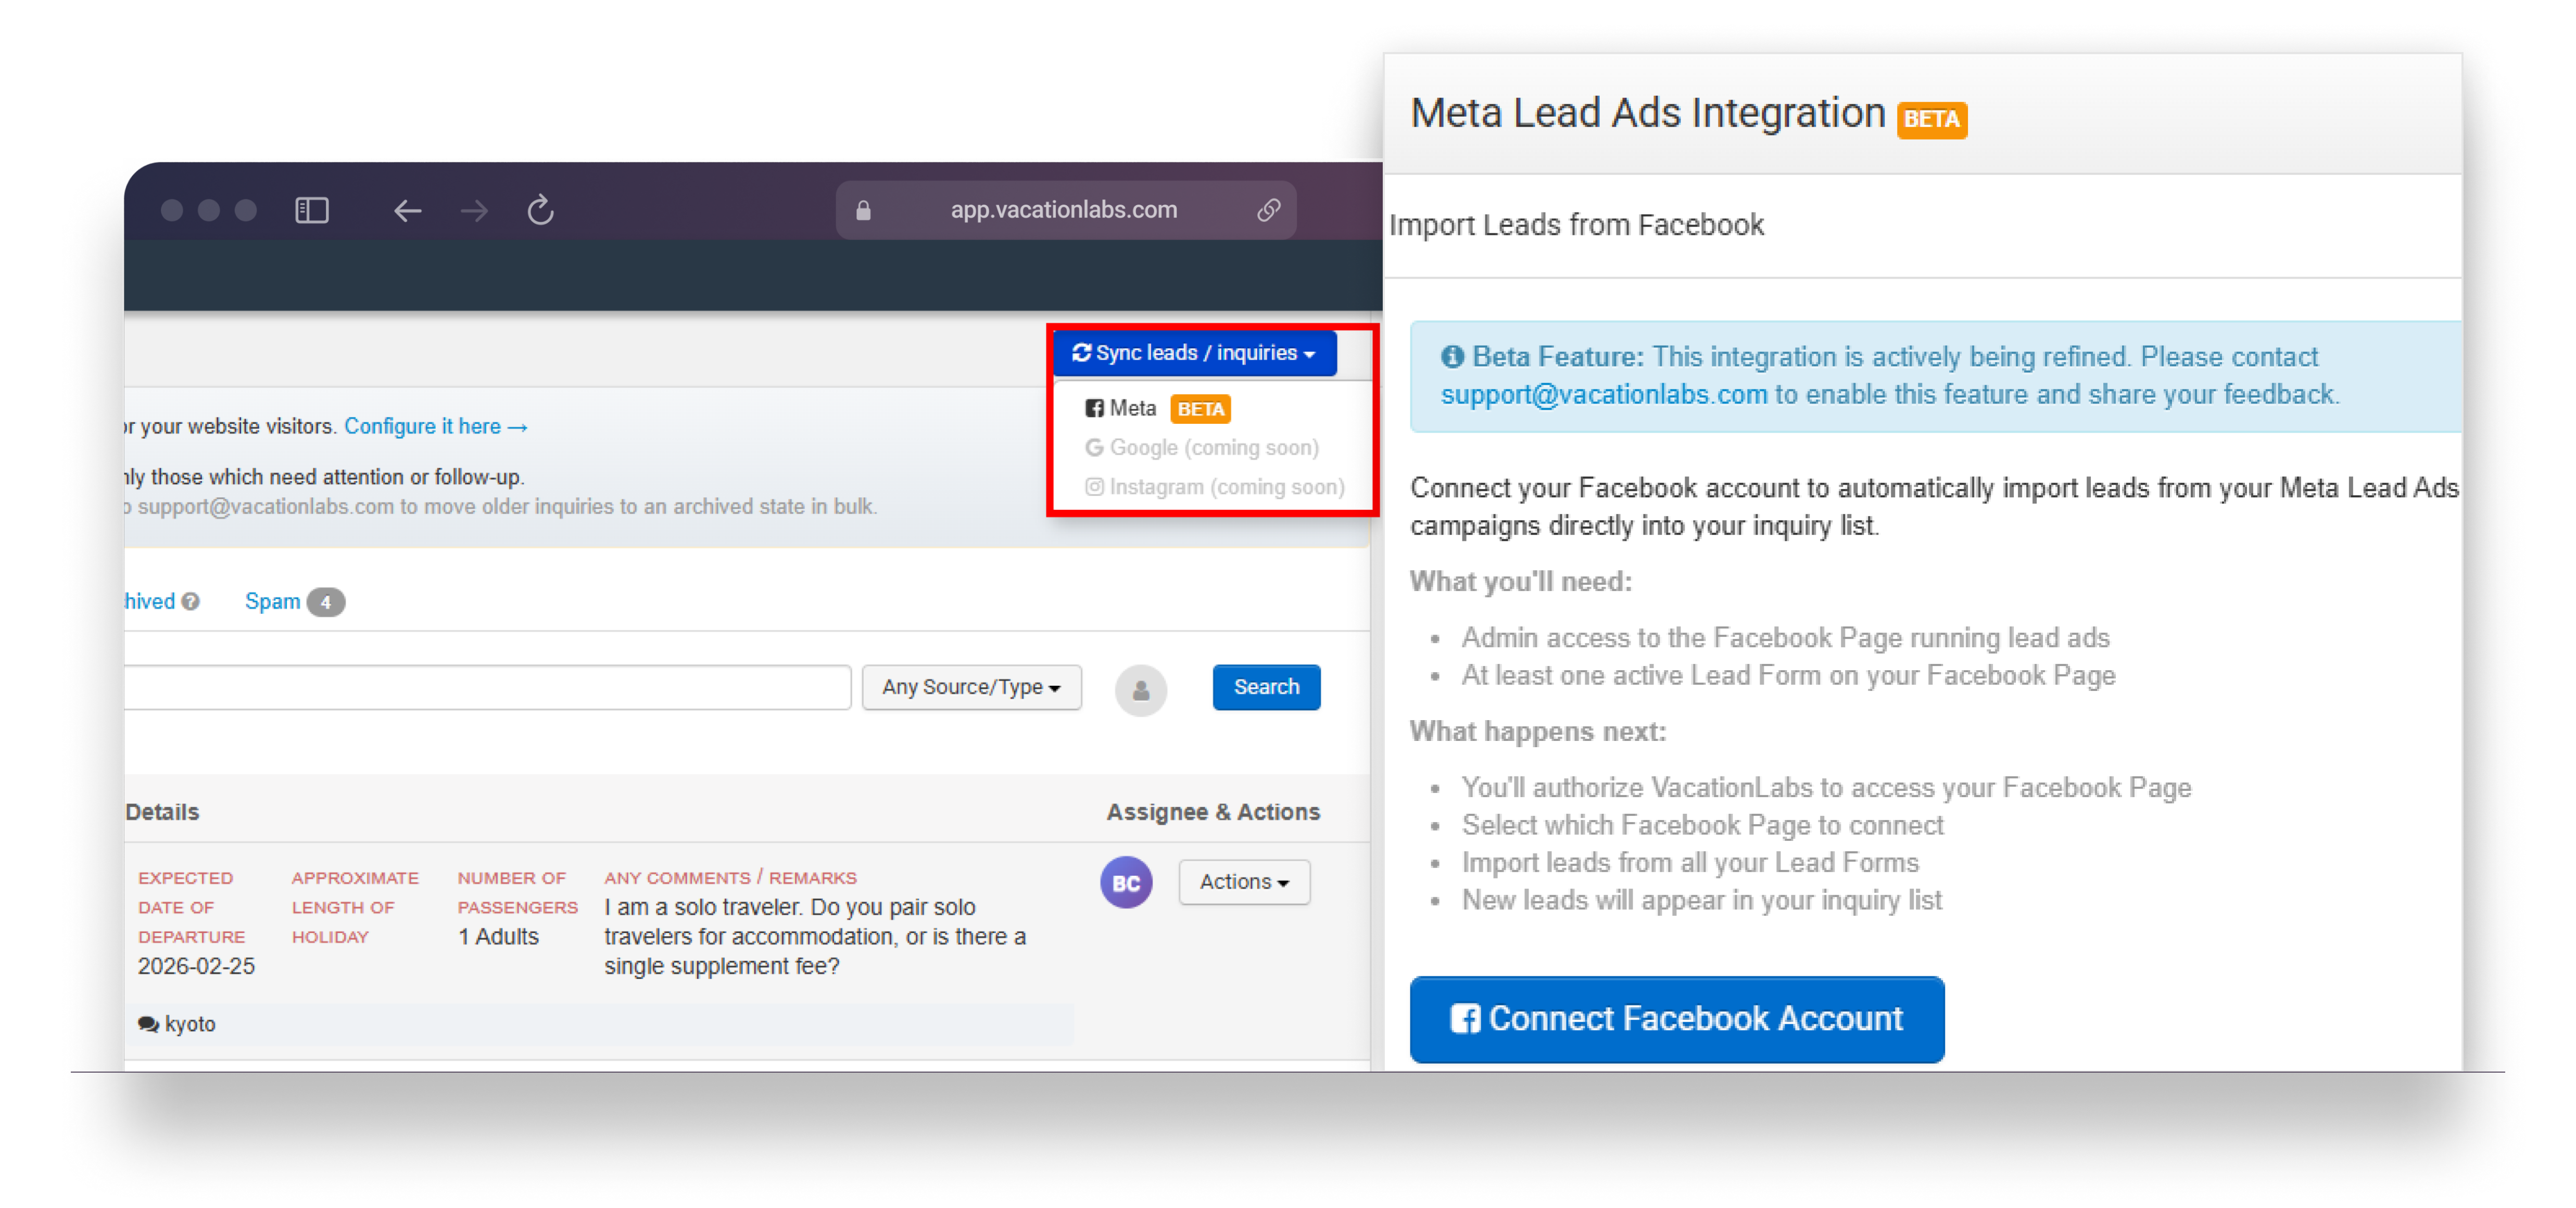Choose Instagram (coming soon) menu entry
The height and width of the screenshot is (1208, 2576).
coord(1214,487)
